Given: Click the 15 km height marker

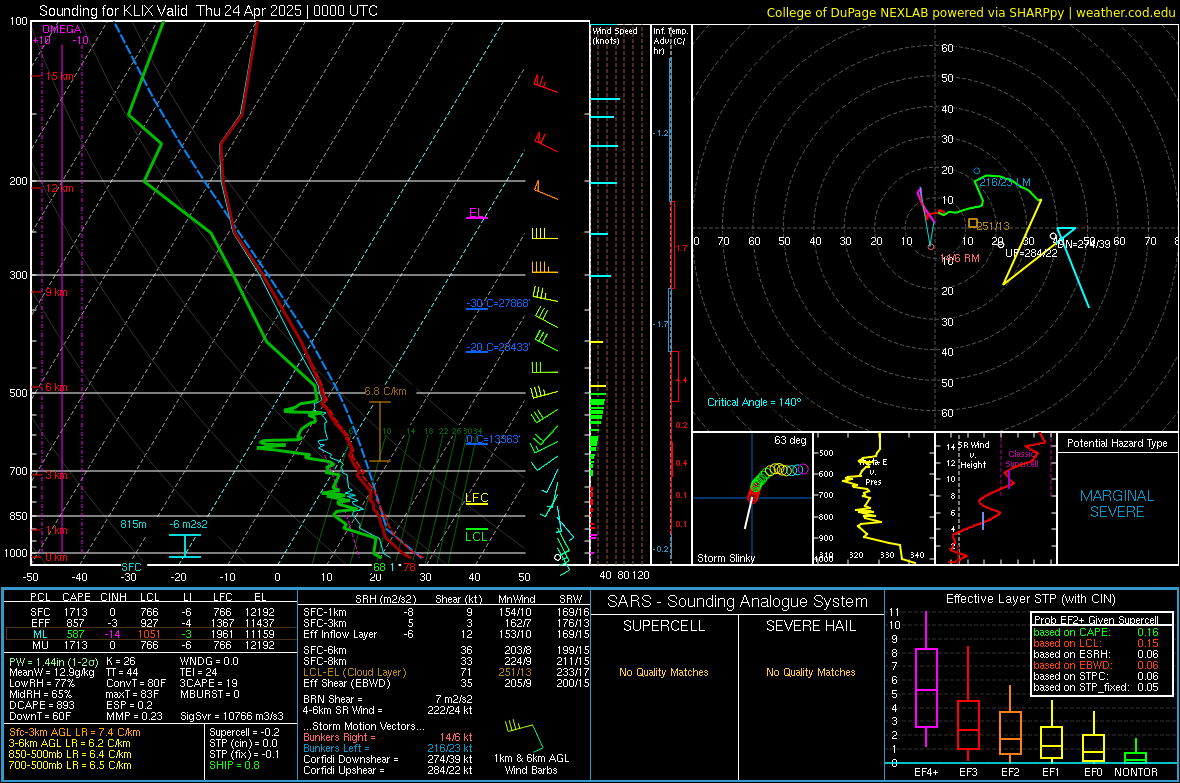Looking at the screenshot, I should click(x=59, y=76).
